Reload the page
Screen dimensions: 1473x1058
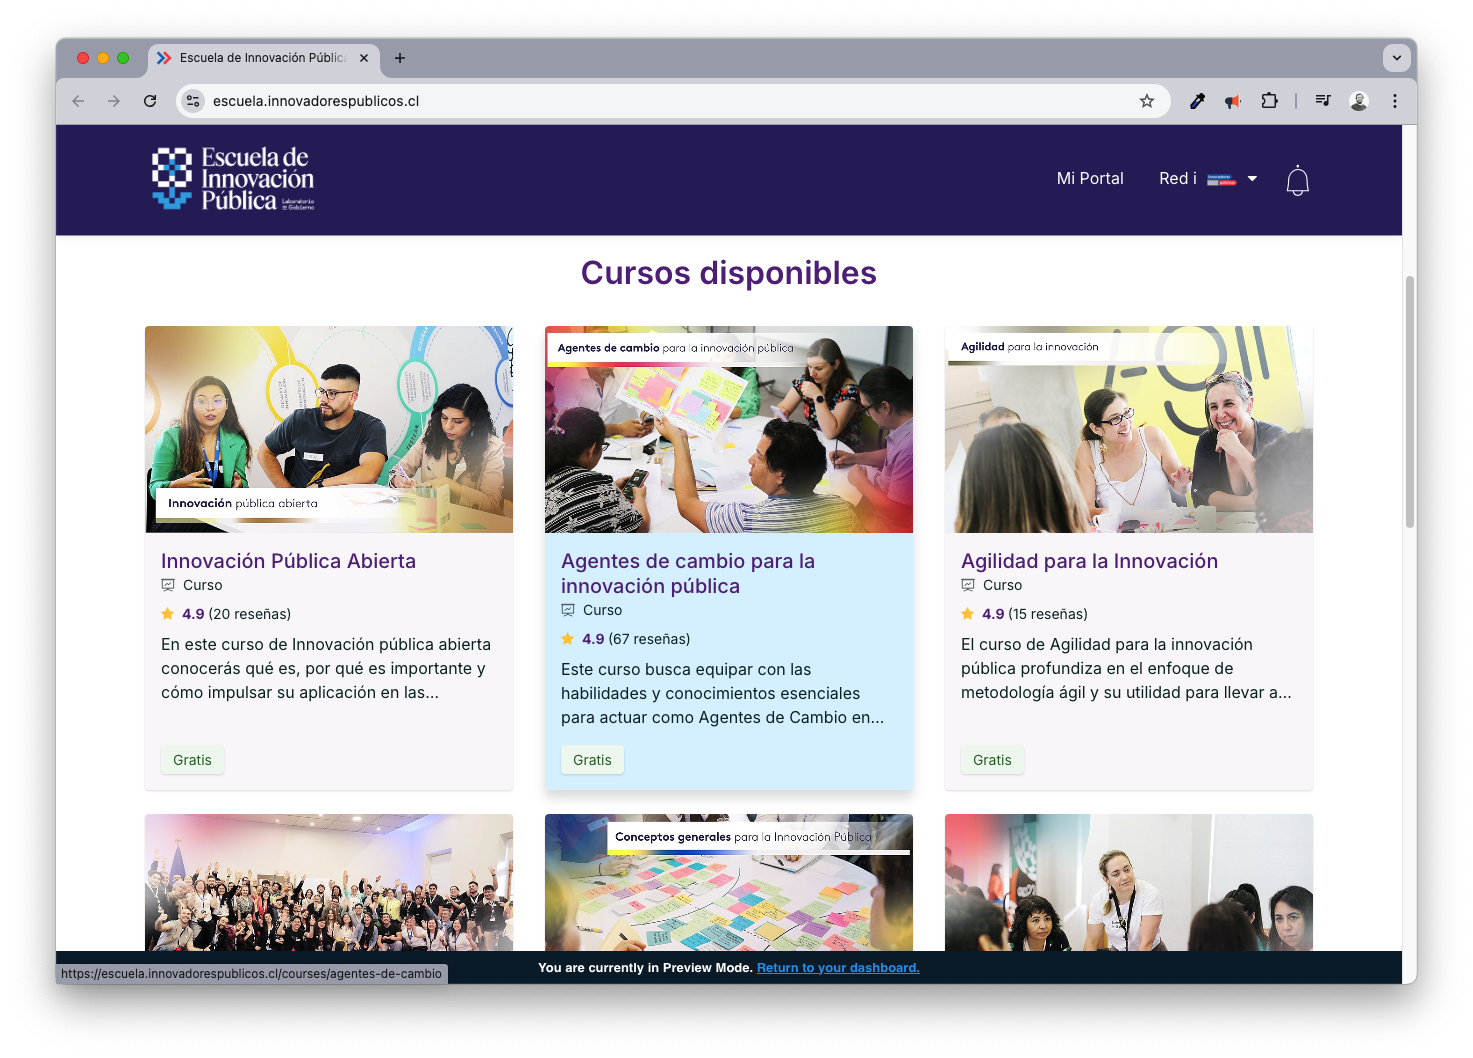pos(150,101)
